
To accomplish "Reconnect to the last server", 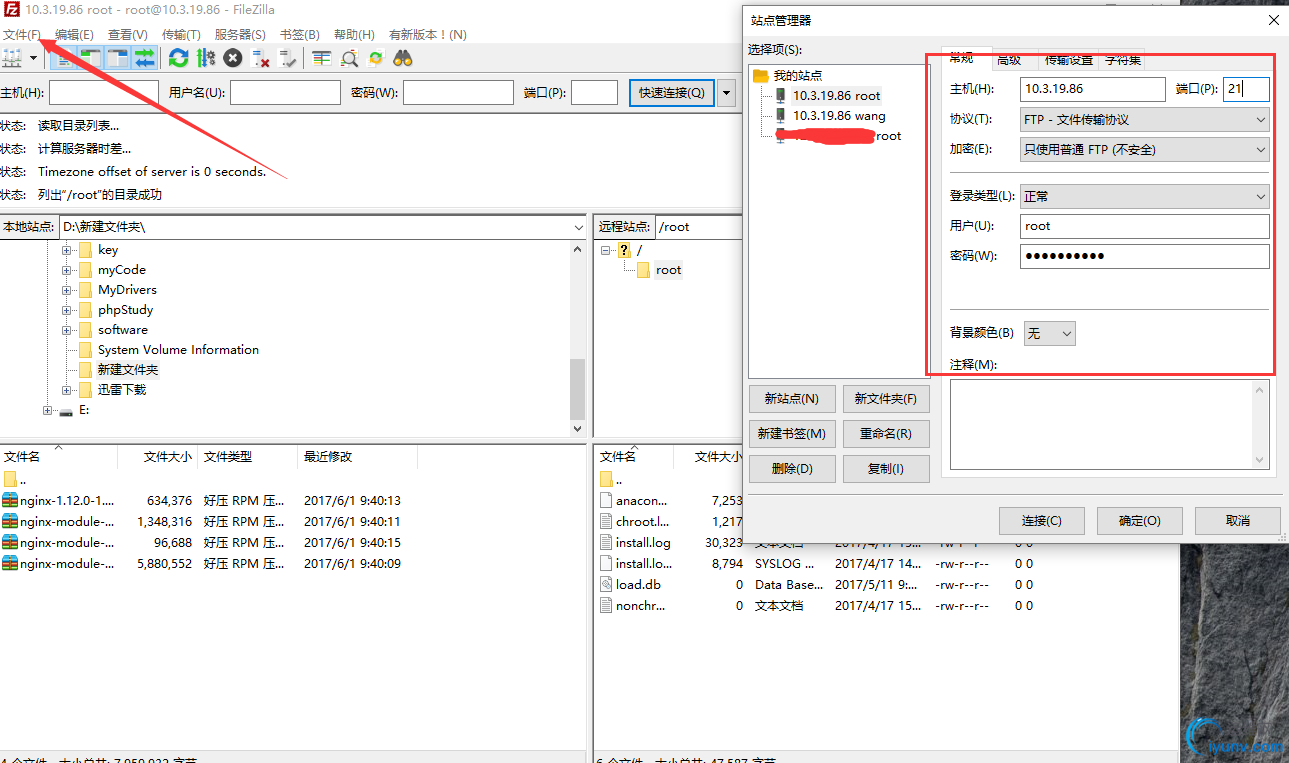I will (288, 58).
